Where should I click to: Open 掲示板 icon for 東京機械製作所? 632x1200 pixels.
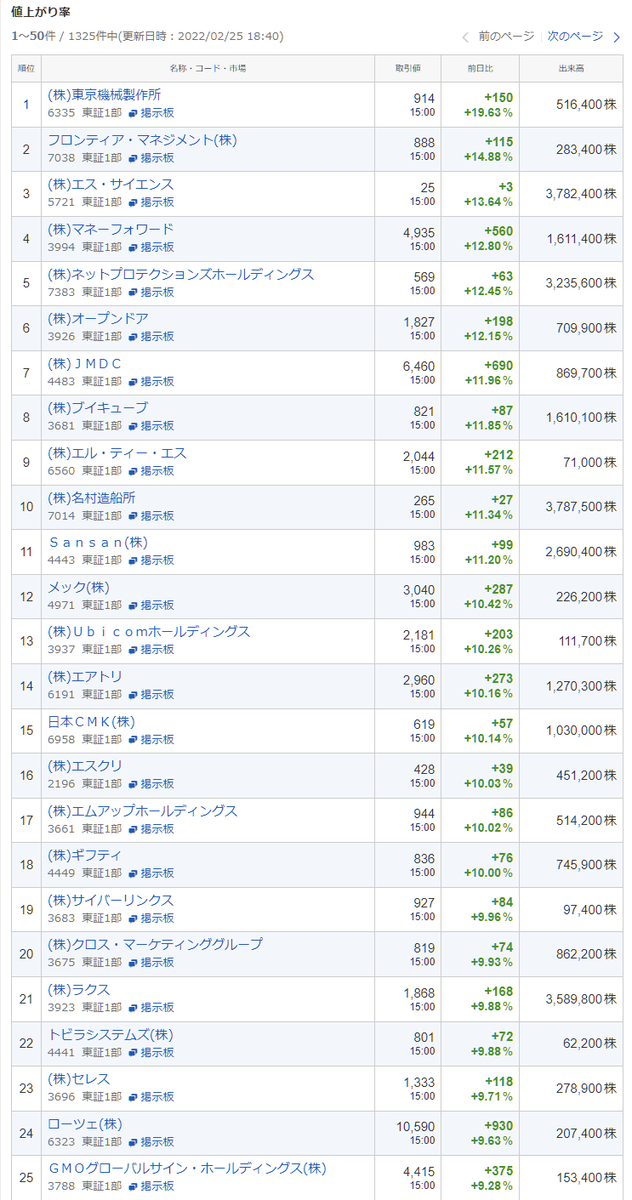tap(133, 113)
